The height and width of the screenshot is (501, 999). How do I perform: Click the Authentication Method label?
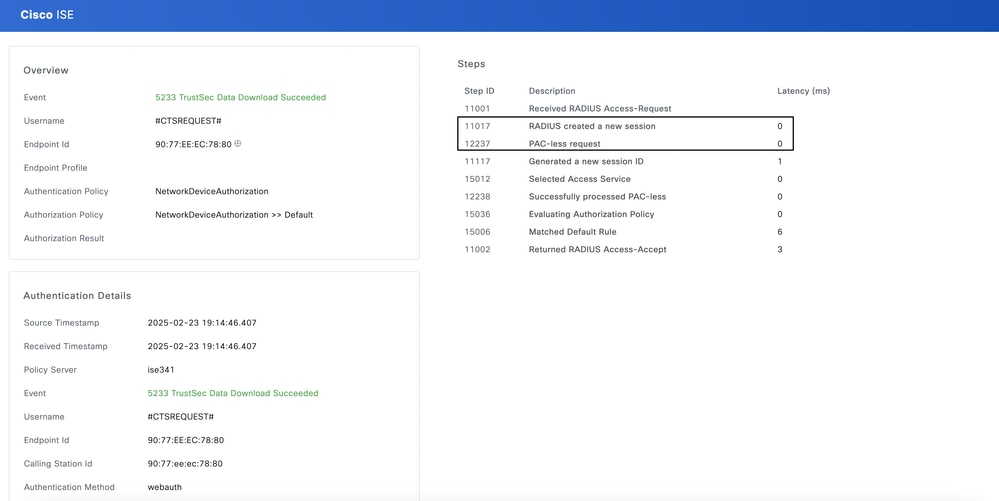[69, 488]
